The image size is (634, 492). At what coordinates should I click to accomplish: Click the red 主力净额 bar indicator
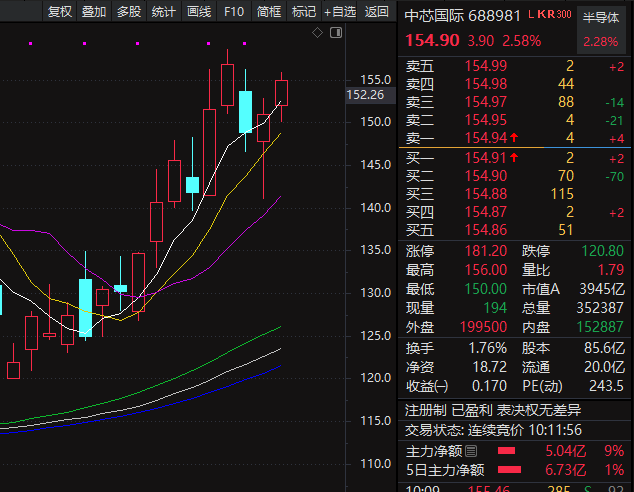[x=506, y=451]
